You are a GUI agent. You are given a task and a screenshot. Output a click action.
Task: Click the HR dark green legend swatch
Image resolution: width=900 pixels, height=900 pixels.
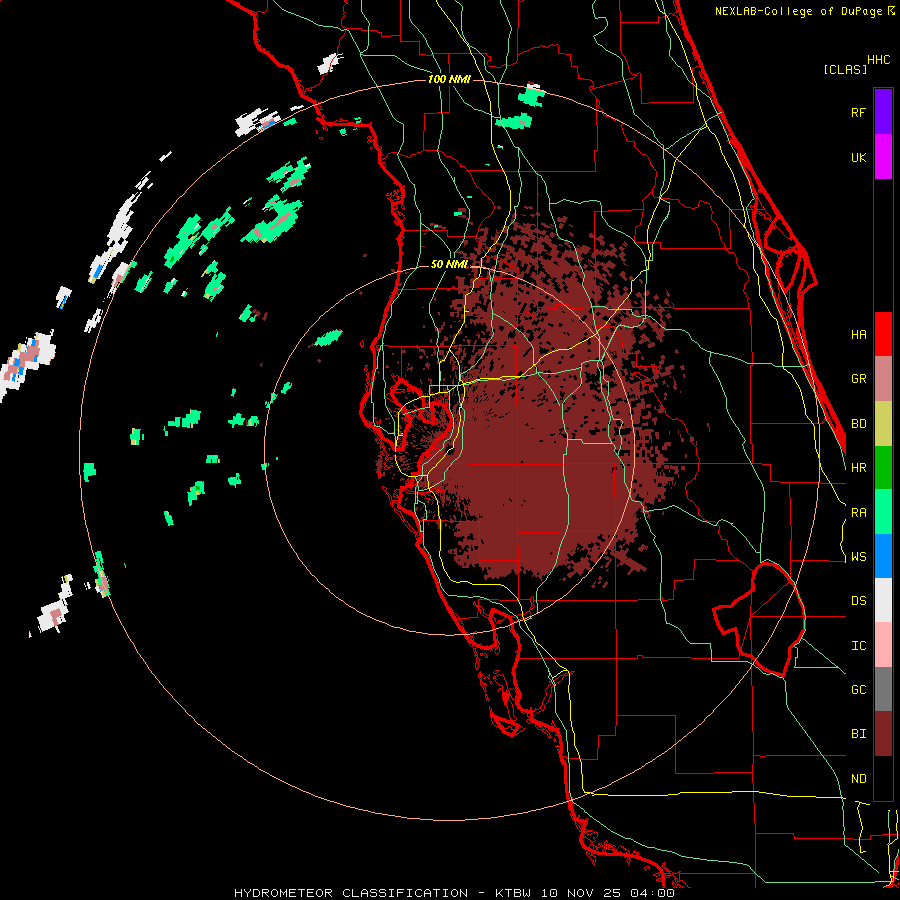[x=883, y=468]
